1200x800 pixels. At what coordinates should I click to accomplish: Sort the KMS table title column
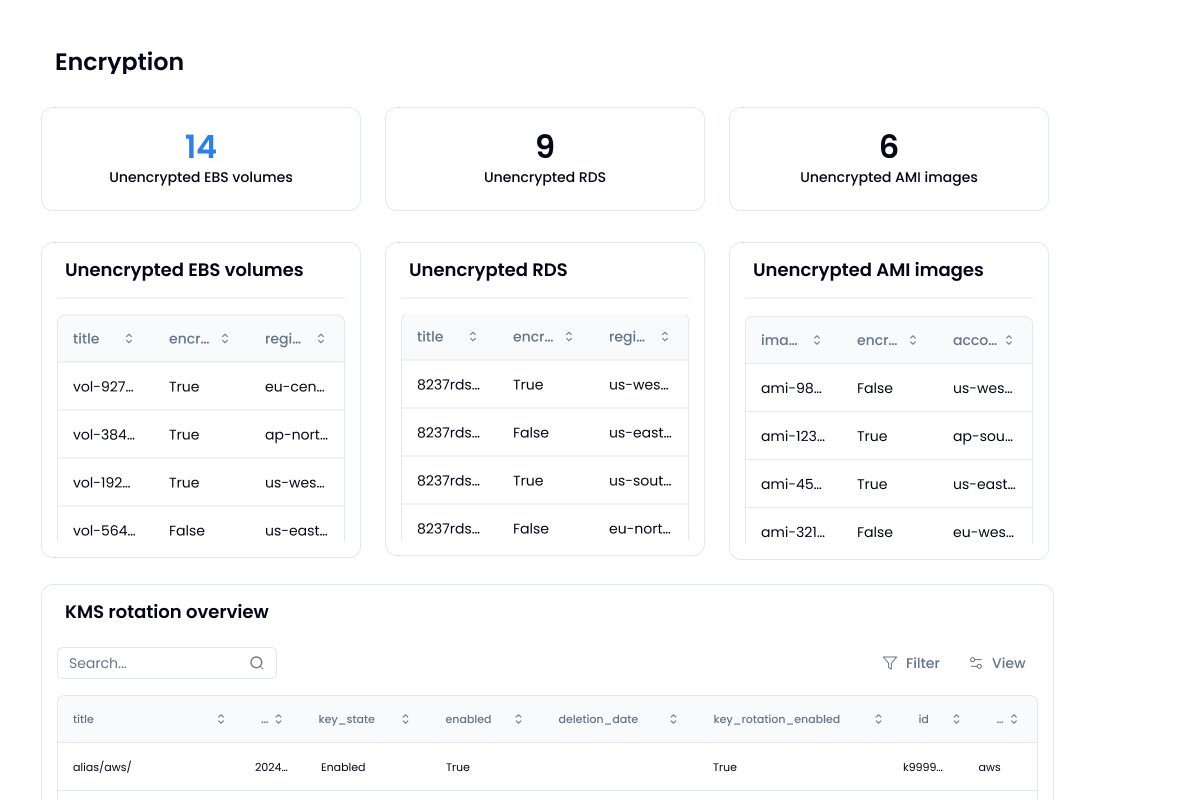[220, 719]
